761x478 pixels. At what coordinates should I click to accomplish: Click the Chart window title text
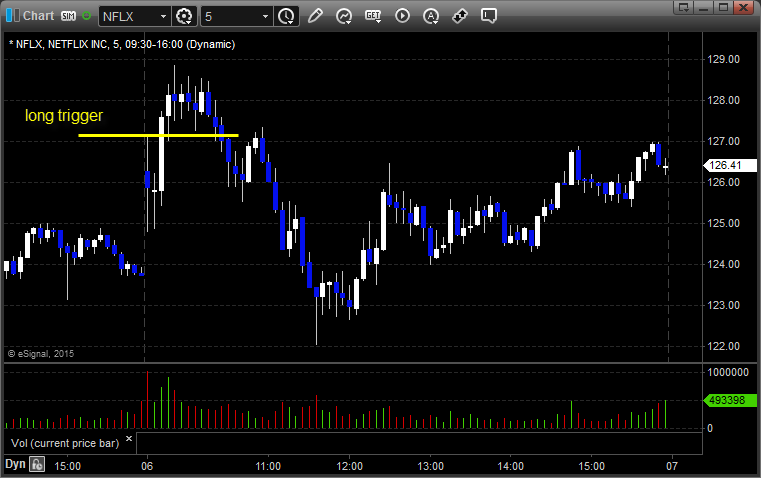point(39,16)
